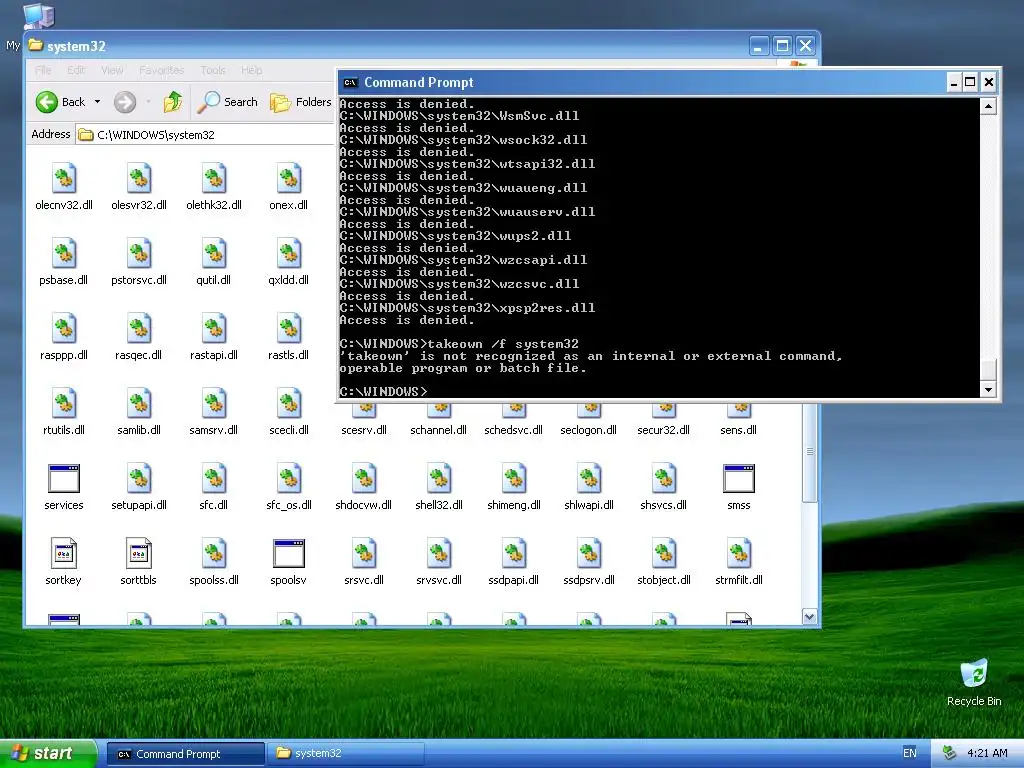1024x768 pixels.
Task: Select the olesvr32.dll file icon
Action: click(x=139, y=178)
